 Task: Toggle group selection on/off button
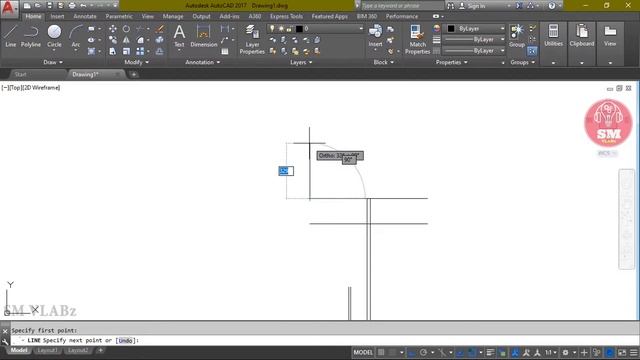click(532, 51)
